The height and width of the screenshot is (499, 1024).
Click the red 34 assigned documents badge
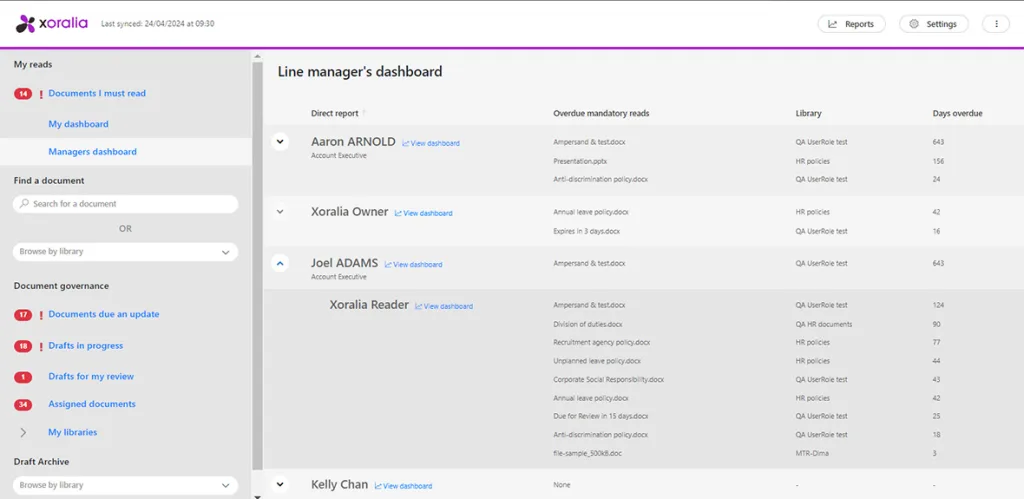pyautogui.click(x=23, y=405)
